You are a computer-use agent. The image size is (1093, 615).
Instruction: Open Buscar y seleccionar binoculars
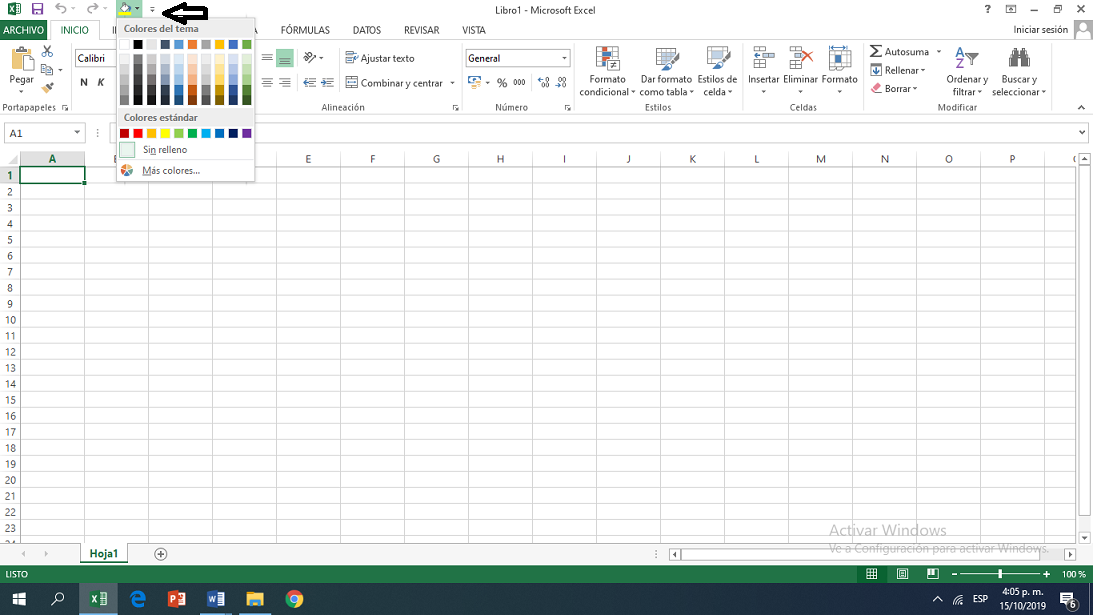coord(1019,71)
